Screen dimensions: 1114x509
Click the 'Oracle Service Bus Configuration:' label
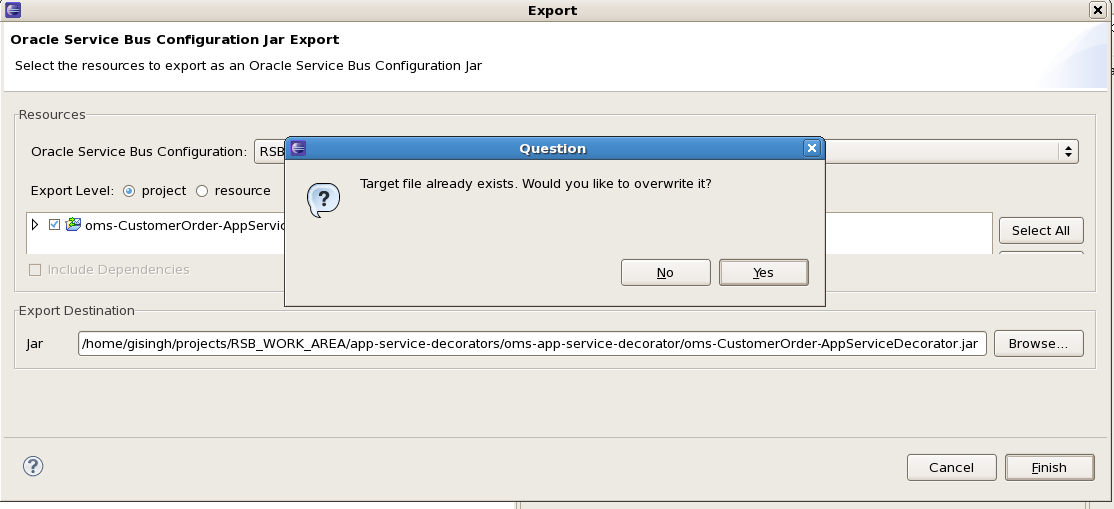pyautogui.click(x=139, y=151)
